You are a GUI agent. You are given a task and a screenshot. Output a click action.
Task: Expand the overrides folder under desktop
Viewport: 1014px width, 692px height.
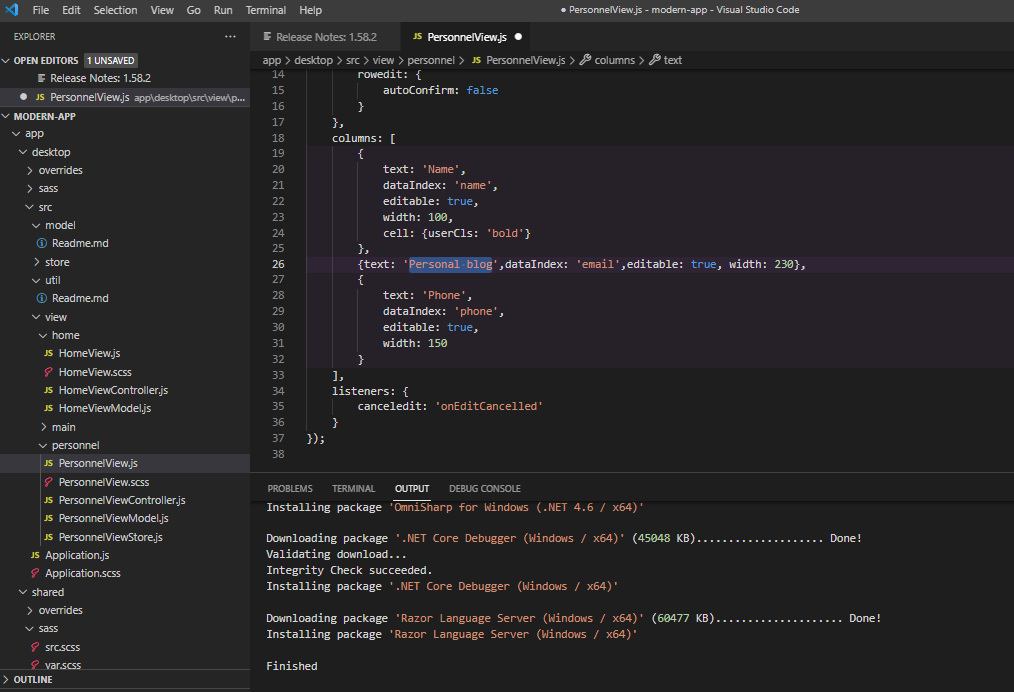coord(30,170)
